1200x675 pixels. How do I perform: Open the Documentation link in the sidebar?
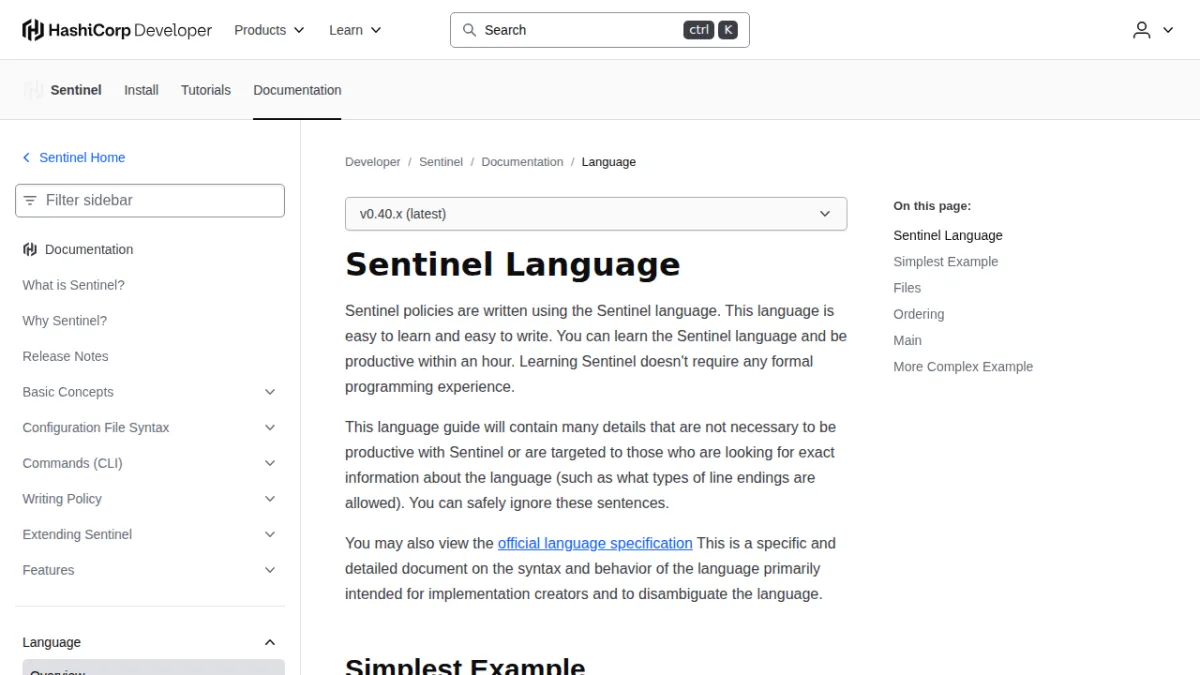[x=89, y=250]
